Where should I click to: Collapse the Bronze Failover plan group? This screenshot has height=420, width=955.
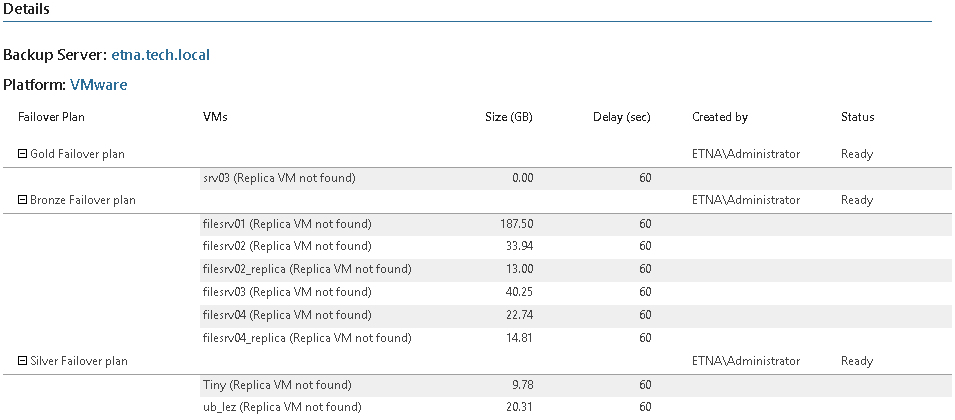tap(23, 200)
